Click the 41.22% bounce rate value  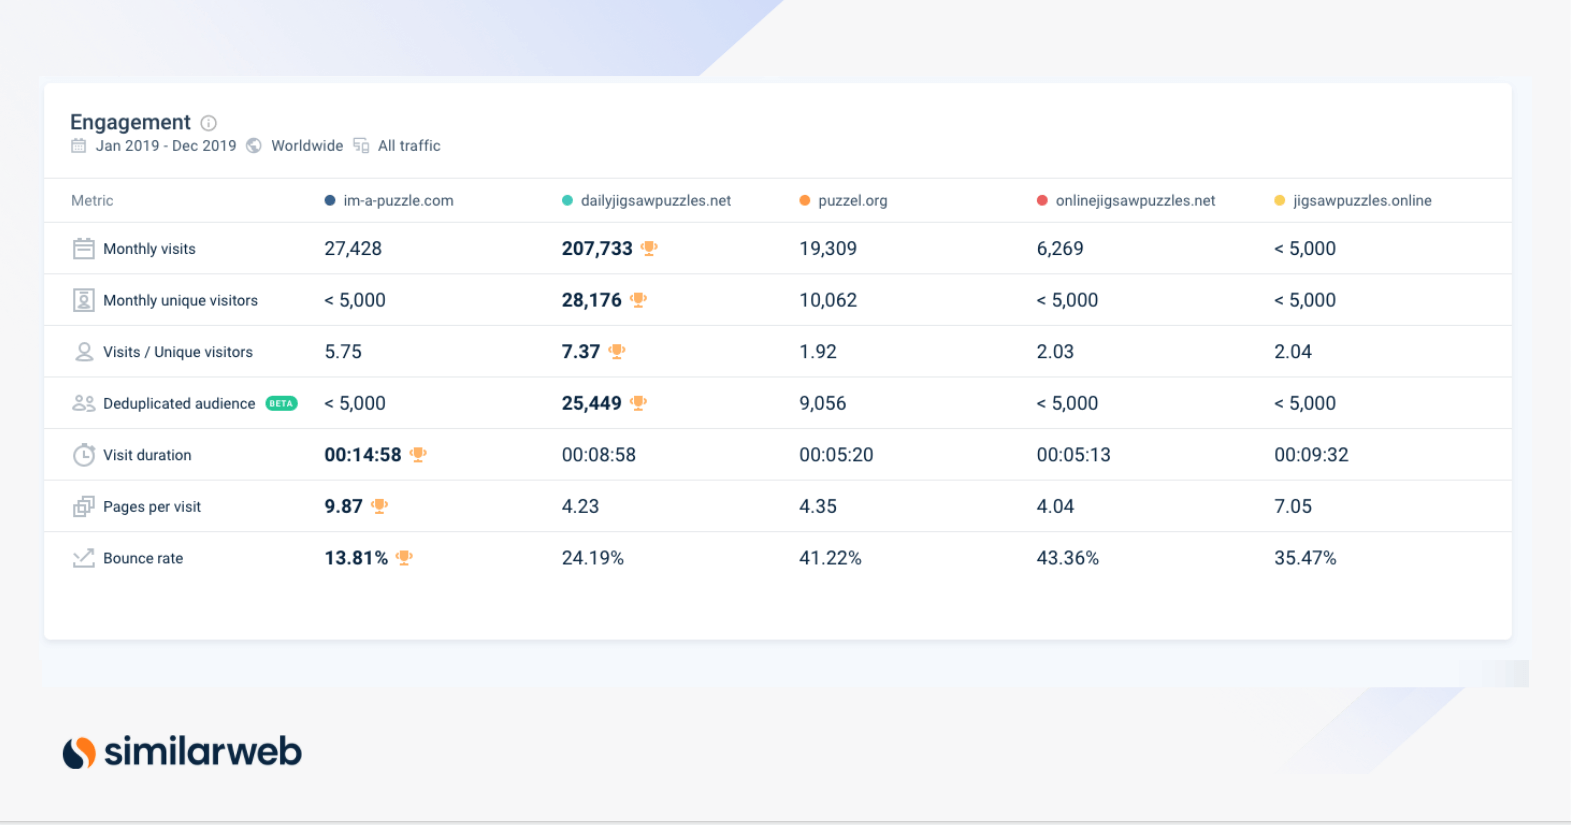830,558
